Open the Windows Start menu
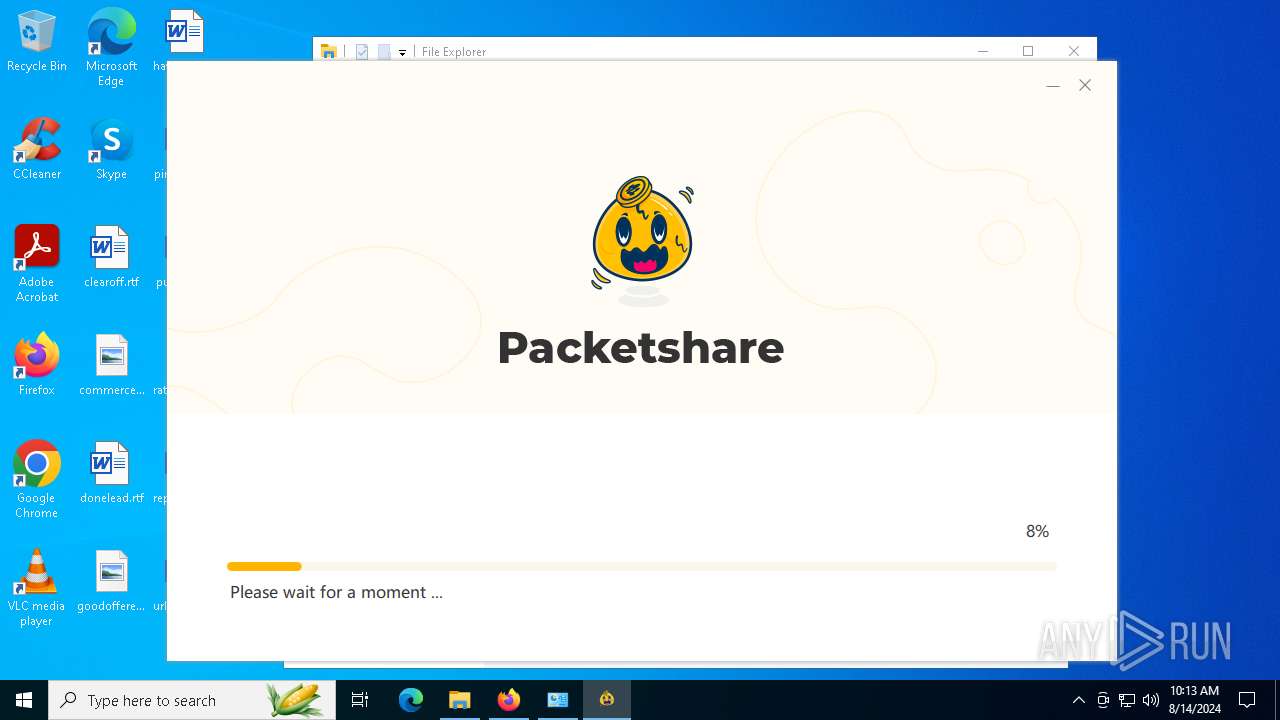The width and height of the screenshot is (1280, 720). point(24,700)
